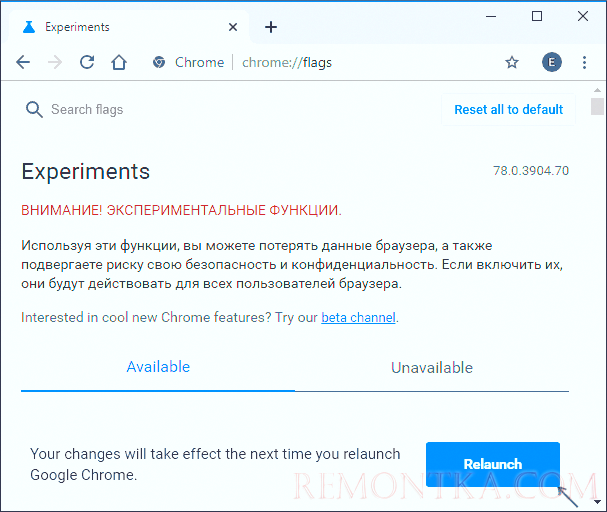This screenshot has width=607, height=512.
Task: Open a new tab with the plus button
Action: [x=271, y=27]
